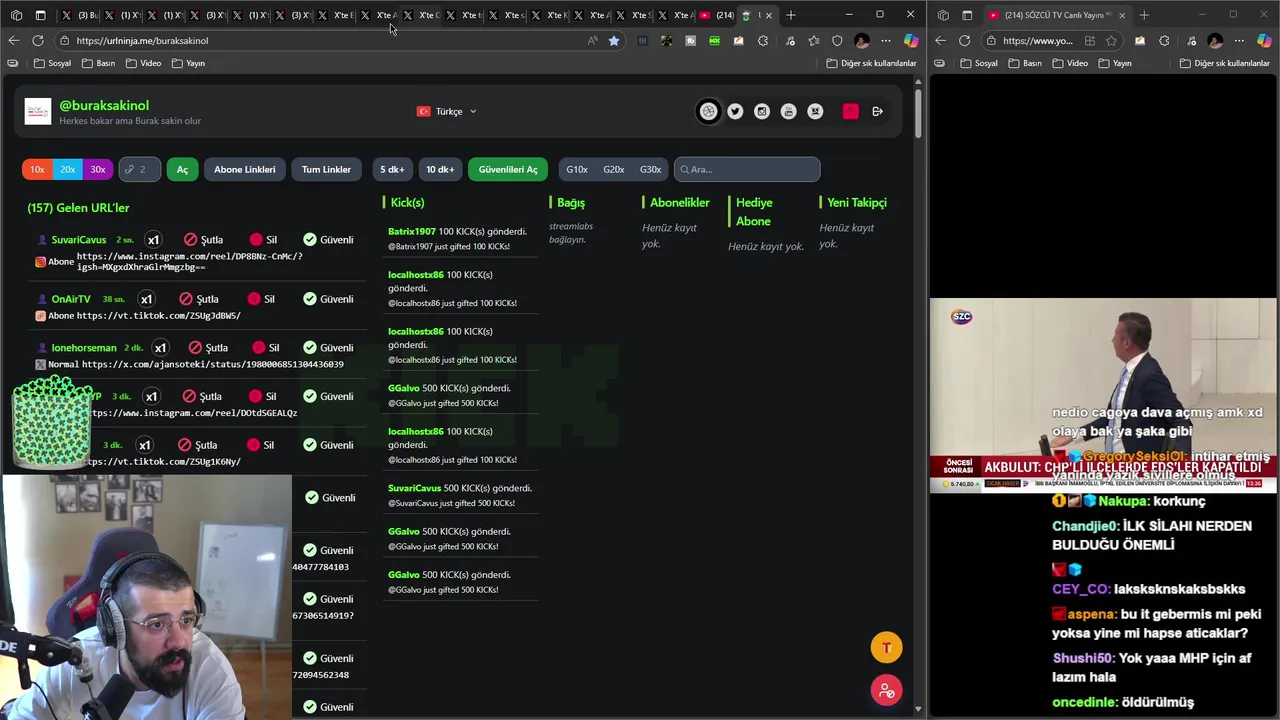Open the Copilot icon in left browser

coord(911,41)
